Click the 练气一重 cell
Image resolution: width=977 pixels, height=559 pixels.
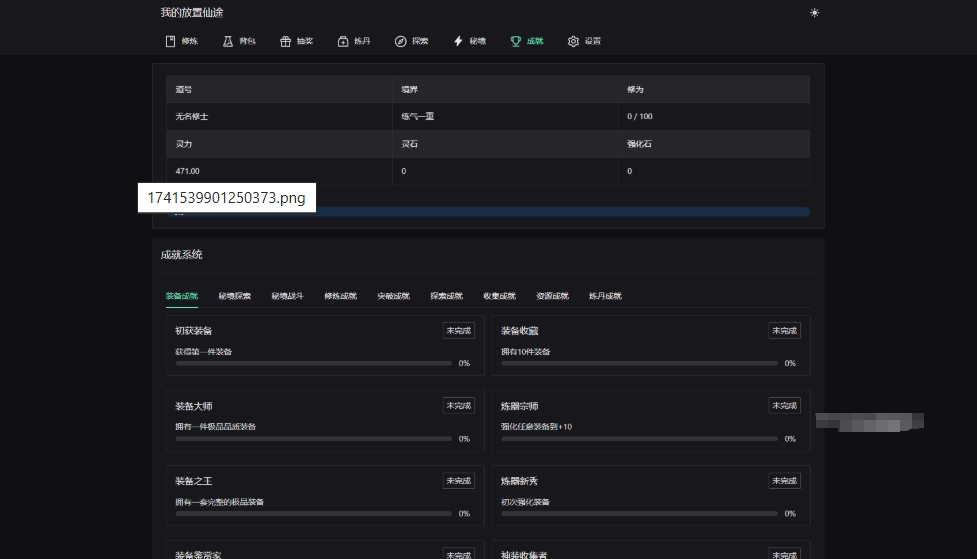pyautogui.click(x=505, y=117)
